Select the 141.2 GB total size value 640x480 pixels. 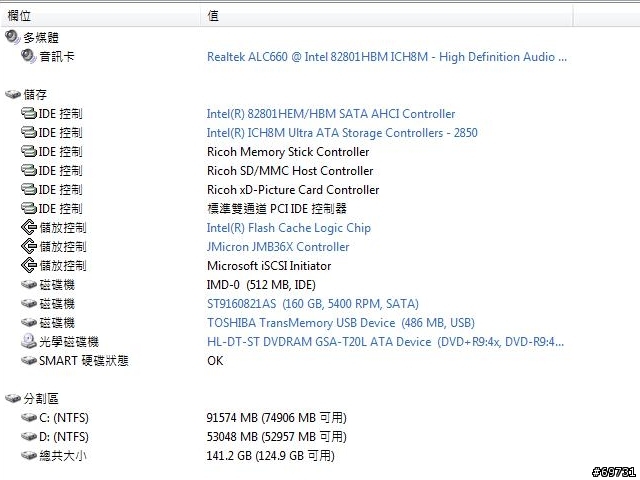[x=271, y=456]
